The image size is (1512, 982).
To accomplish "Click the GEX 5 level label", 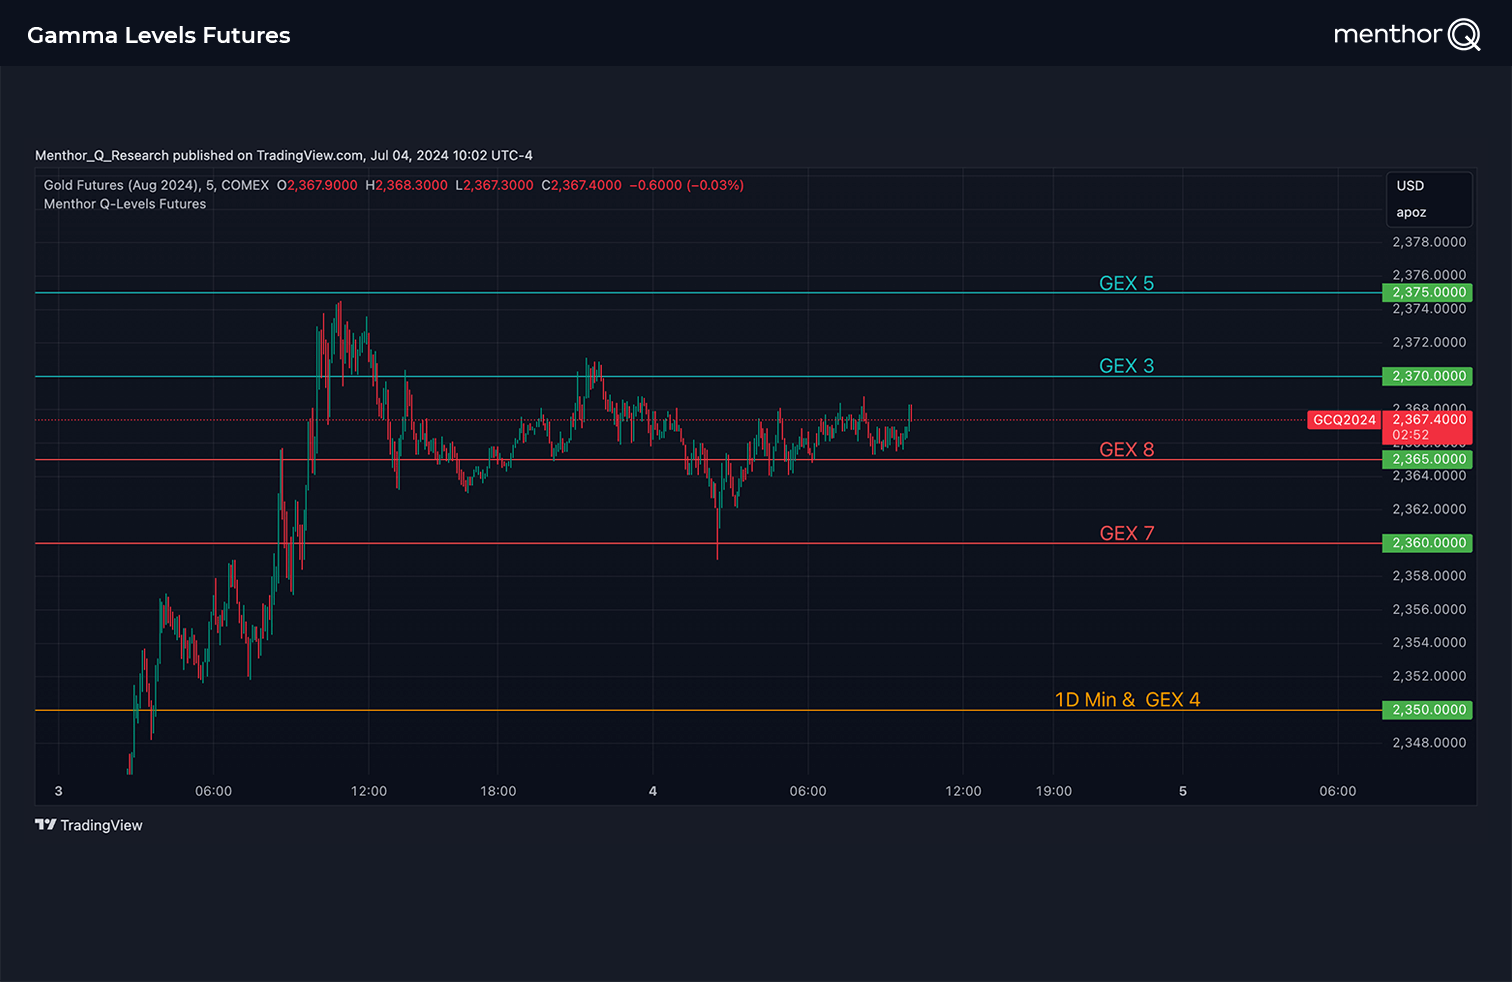I will (x=1126, y=283).
